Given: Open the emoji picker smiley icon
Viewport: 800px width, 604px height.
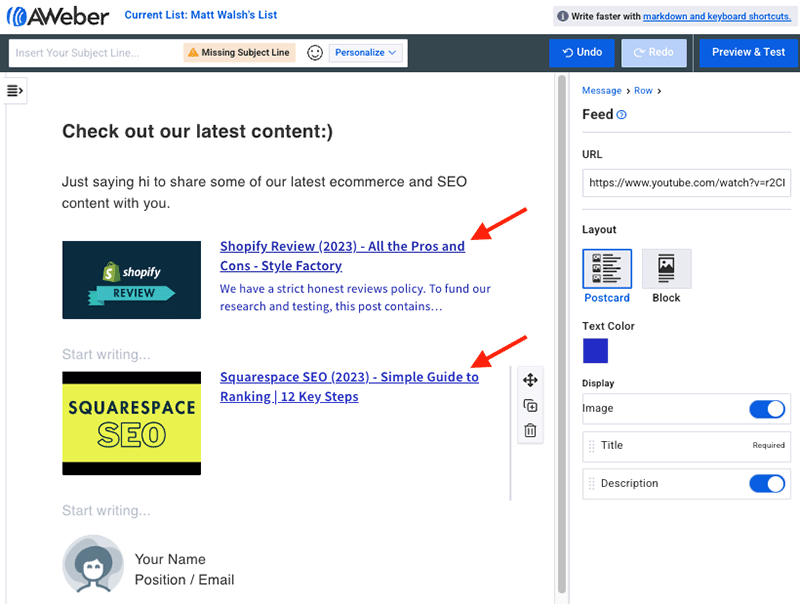Looking at the screenshot, I should coord(315,53).
